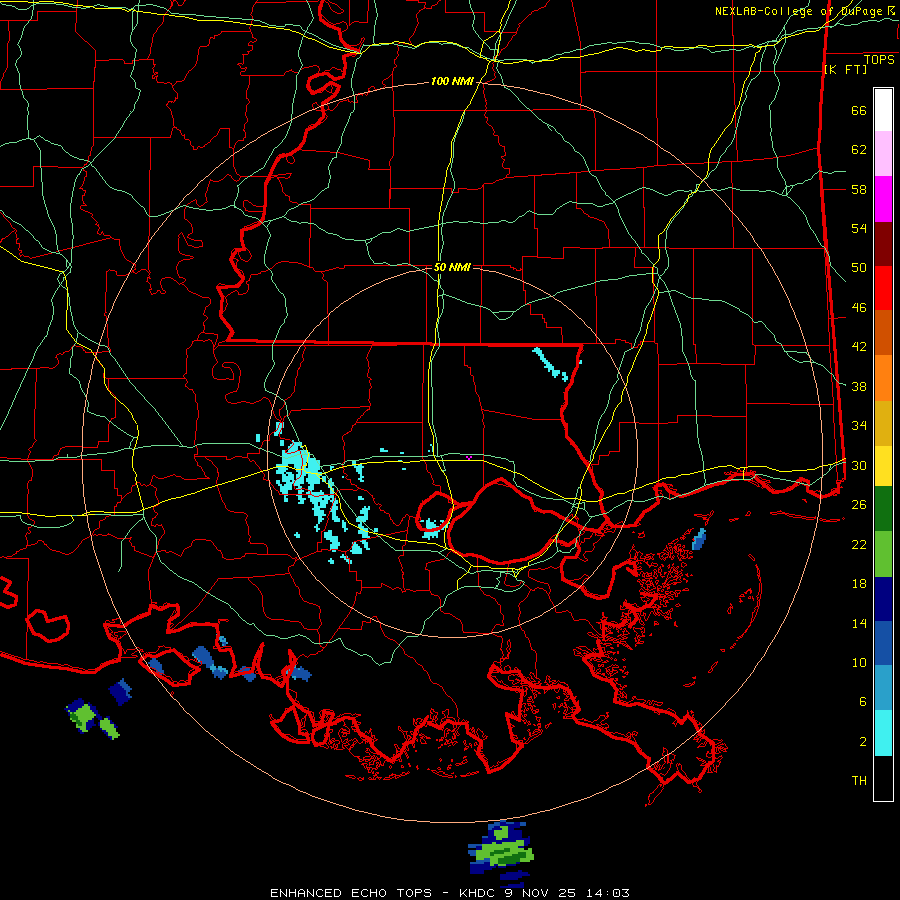Click the legend value '14'
The height and width of the screenshot is (900, 900).
(x=859, y=623)
